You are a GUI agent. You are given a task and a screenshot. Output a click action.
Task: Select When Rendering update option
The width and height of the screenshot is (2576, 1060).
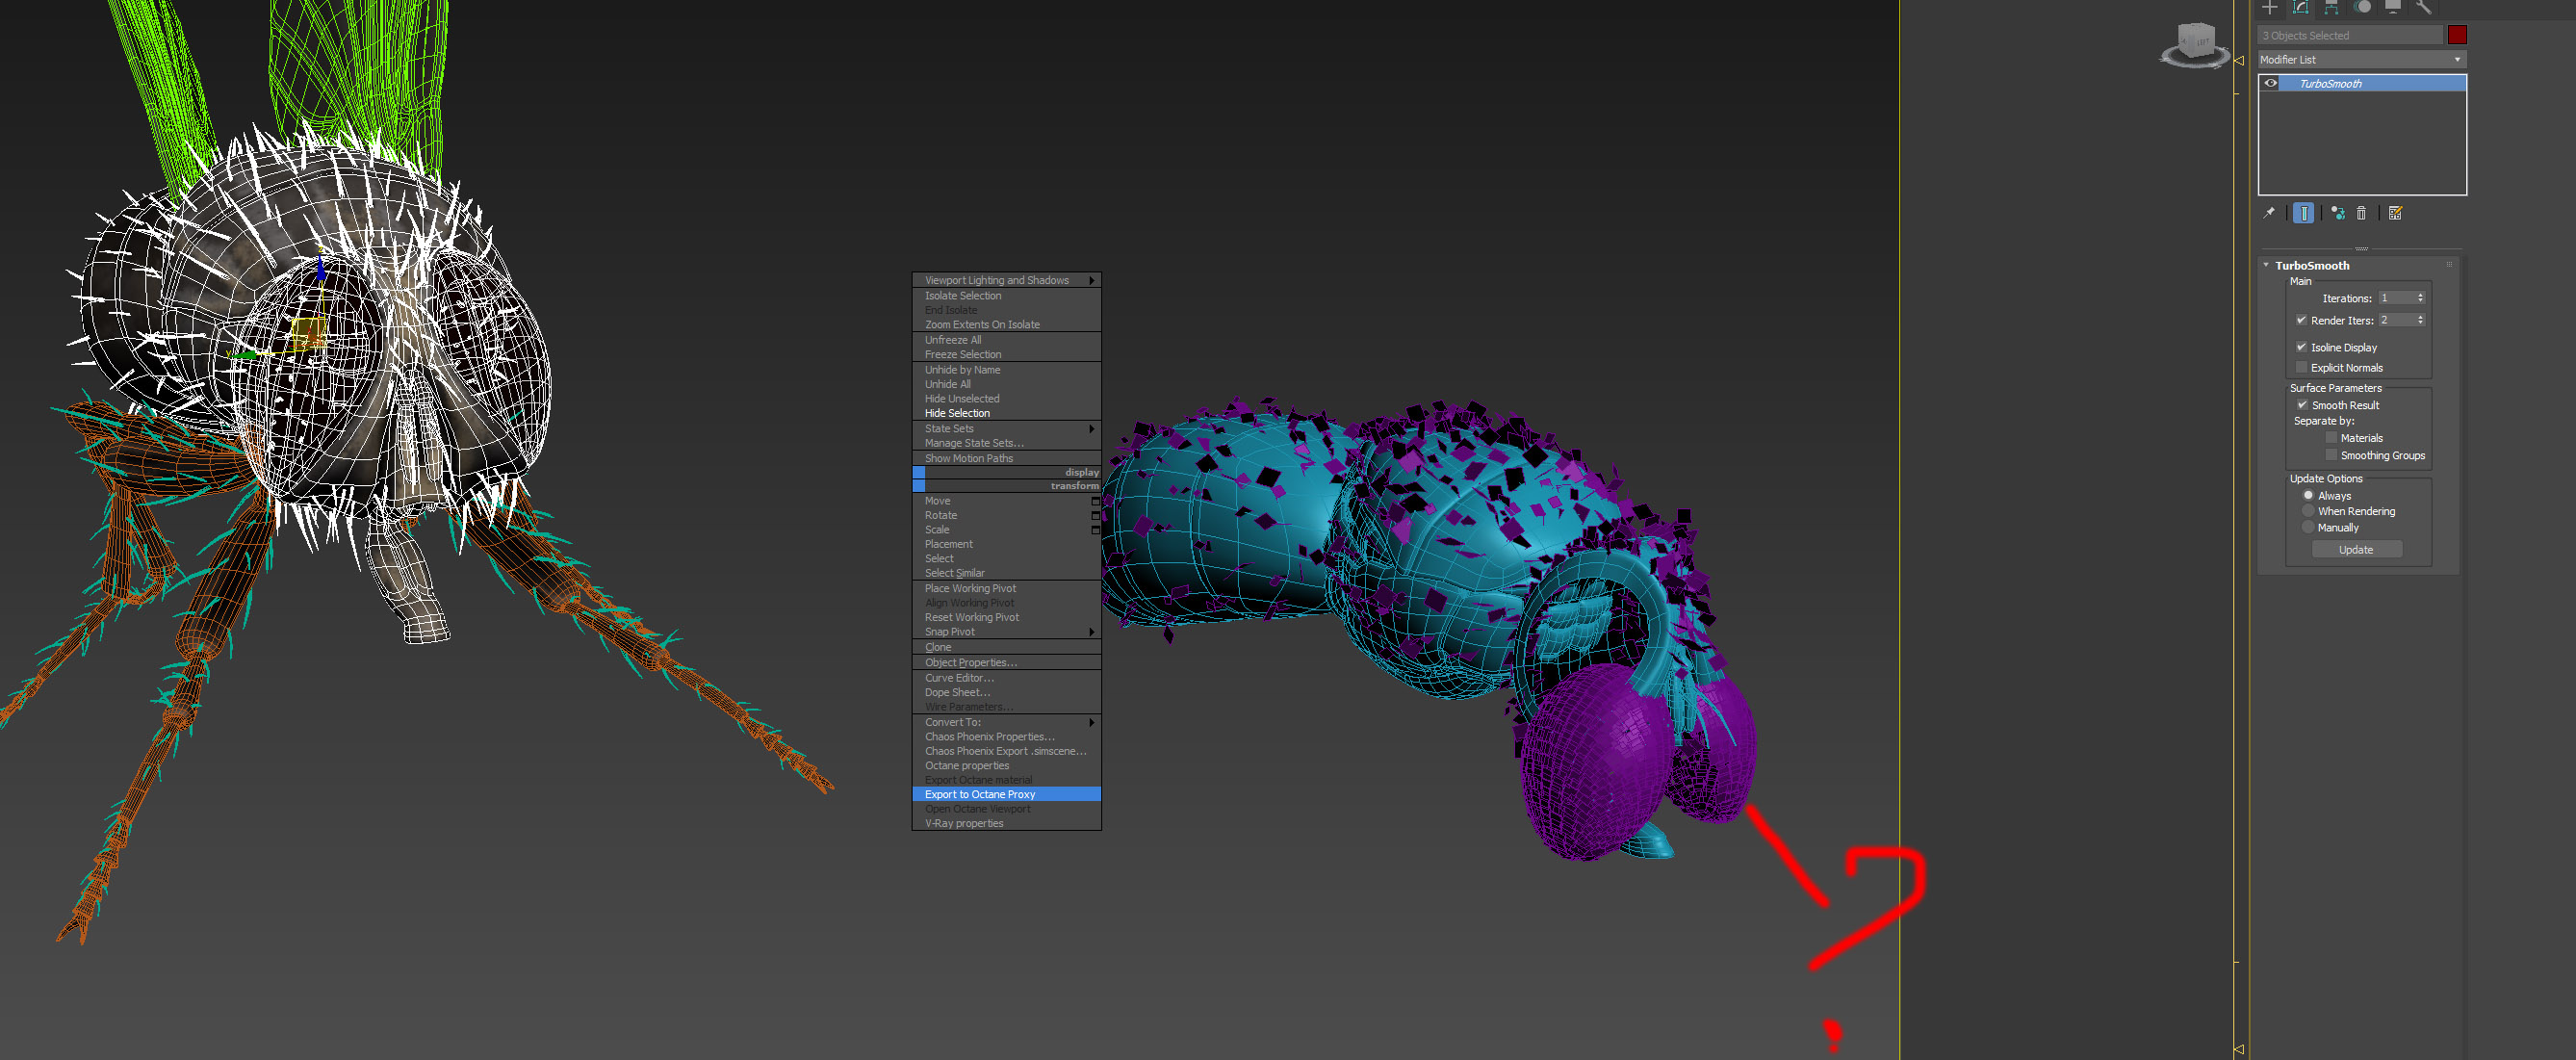click(2308, 511)
